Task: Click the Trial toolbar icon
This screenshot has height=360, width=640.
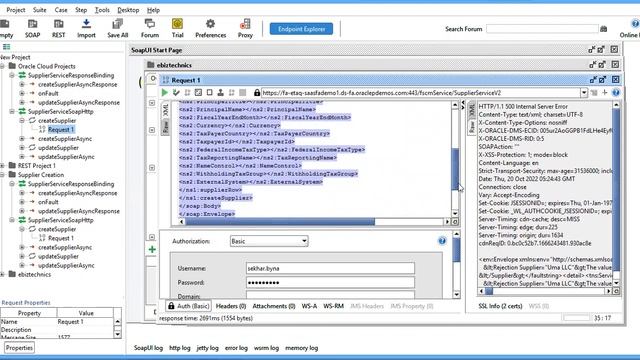Action: click(x=177, y=24)
